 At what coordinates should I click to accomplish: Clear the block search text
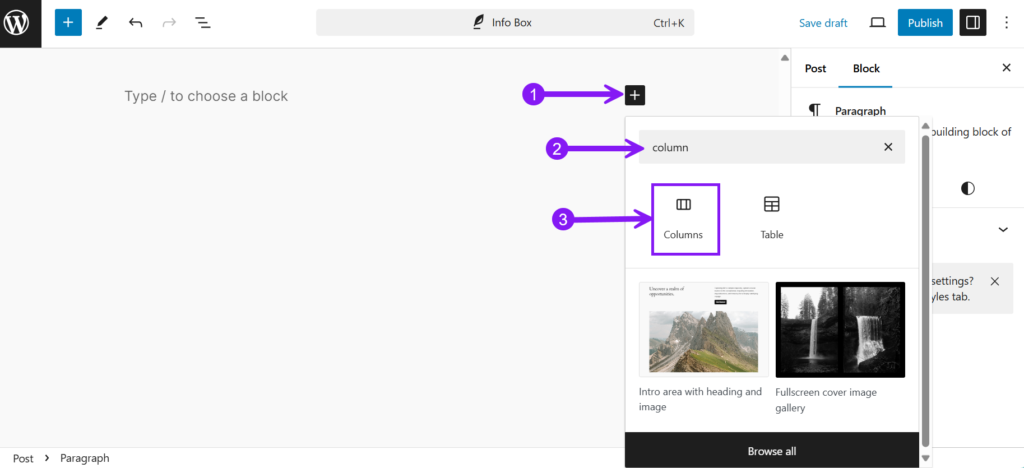[888, 147]
